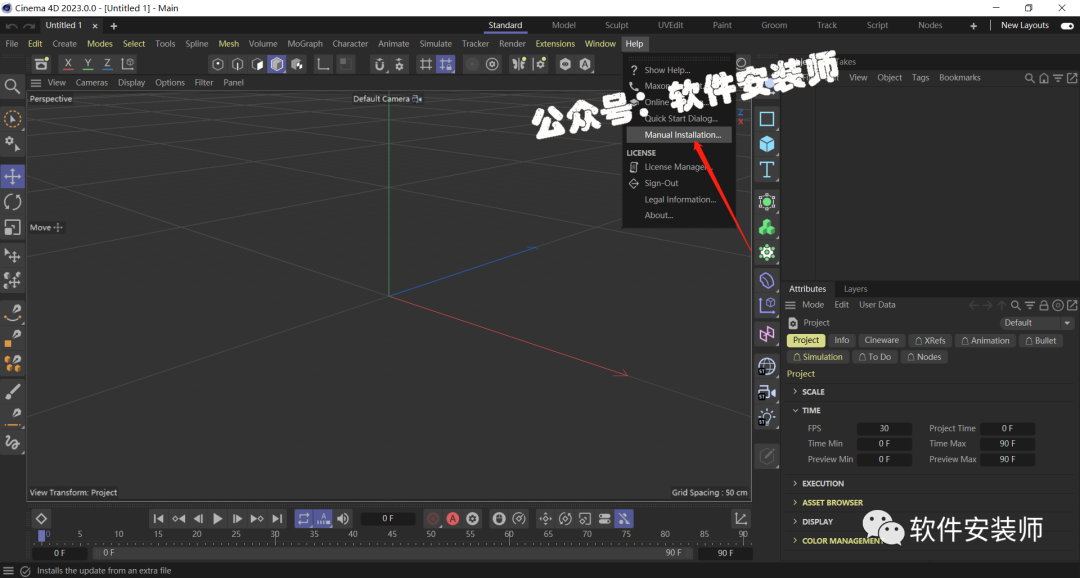Screen dimensions: 1080x578
Task: Open the viewport Display menu
Action: (132, 83)
